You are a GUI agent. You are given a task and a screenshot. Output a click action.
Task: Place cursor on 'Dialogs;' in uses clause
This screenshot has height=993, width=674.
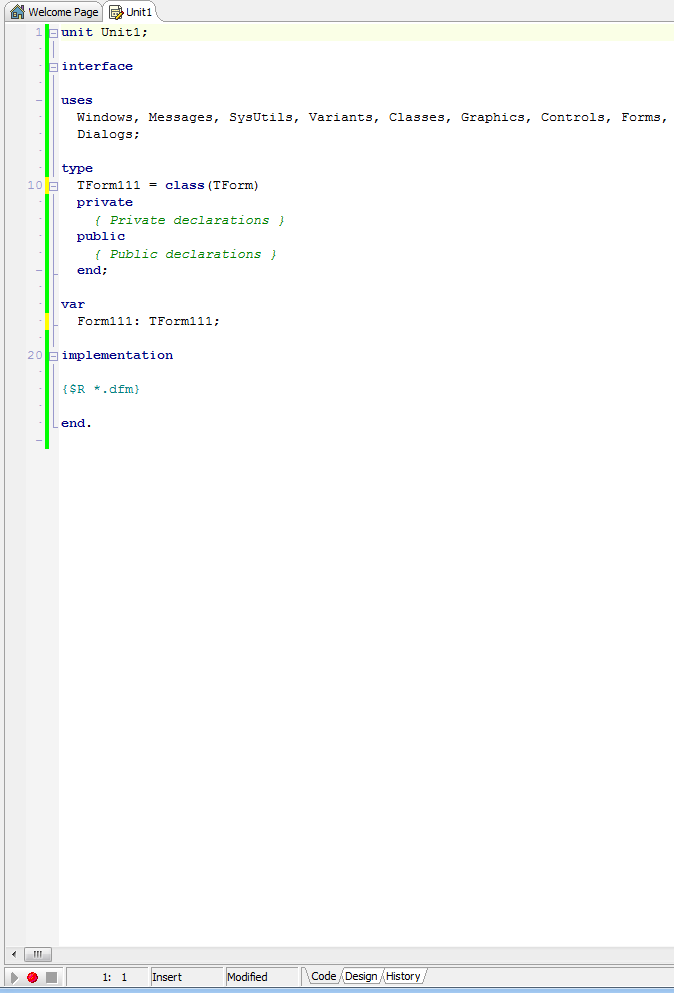click(108, 134)
